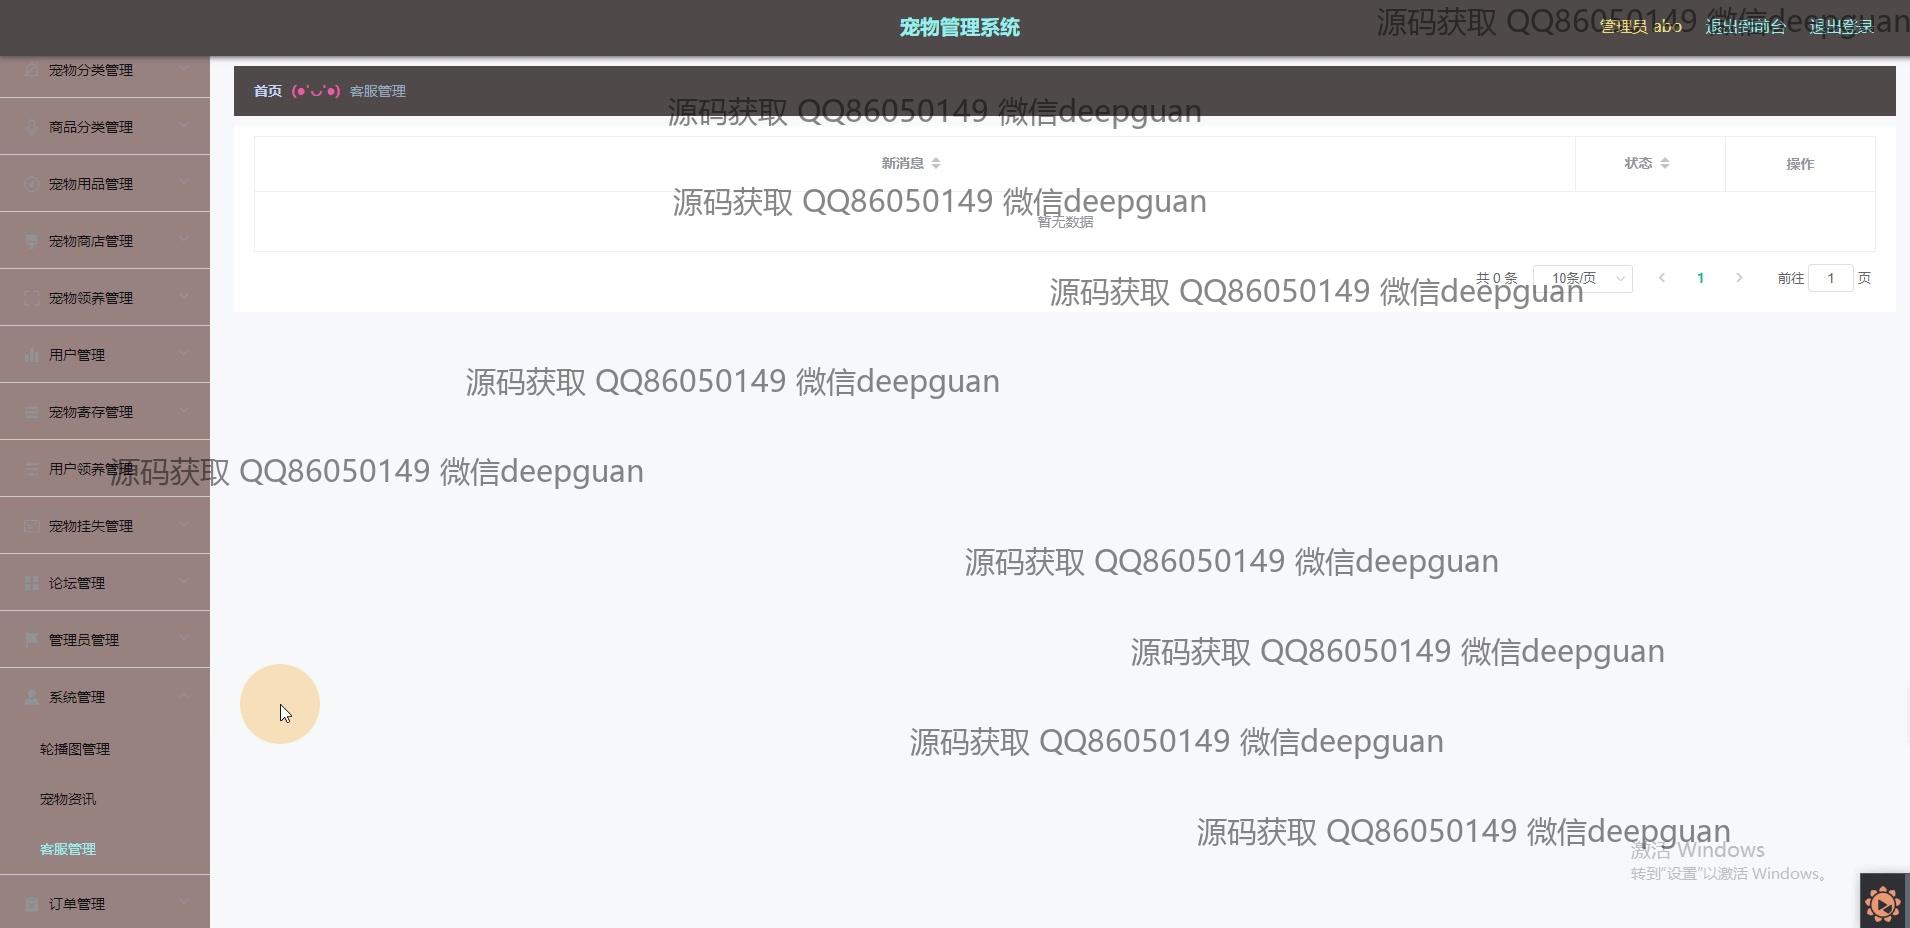
Task: Click 退出登录 link in header
Action: point(1841,27)
